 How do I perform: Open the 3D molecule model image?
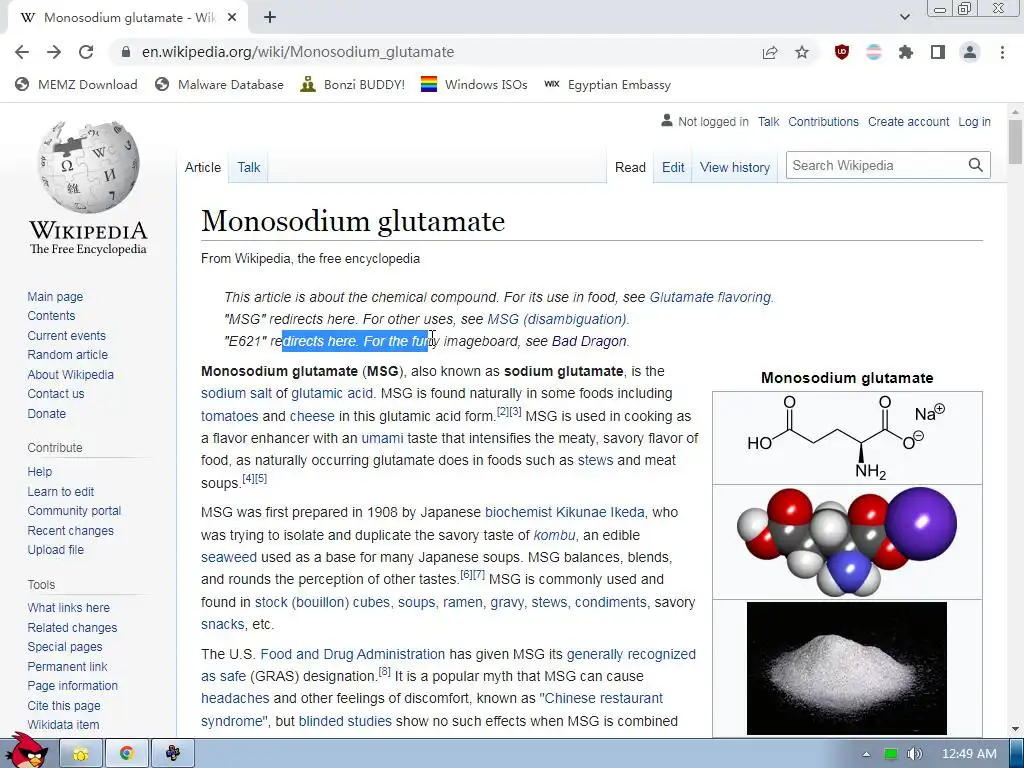coord(847,541)
